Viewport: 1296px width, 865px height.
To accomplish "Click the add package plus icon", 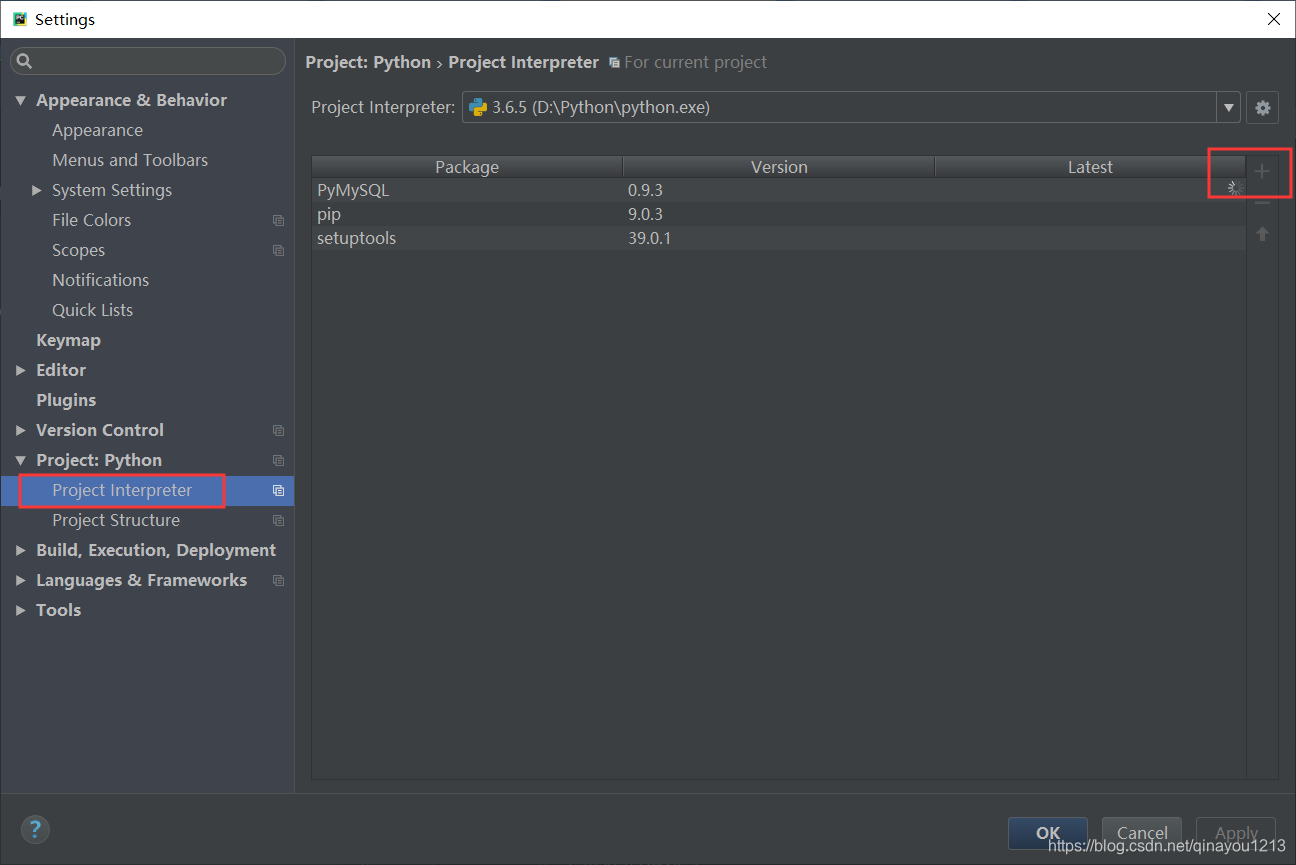I will point(1262,171).
